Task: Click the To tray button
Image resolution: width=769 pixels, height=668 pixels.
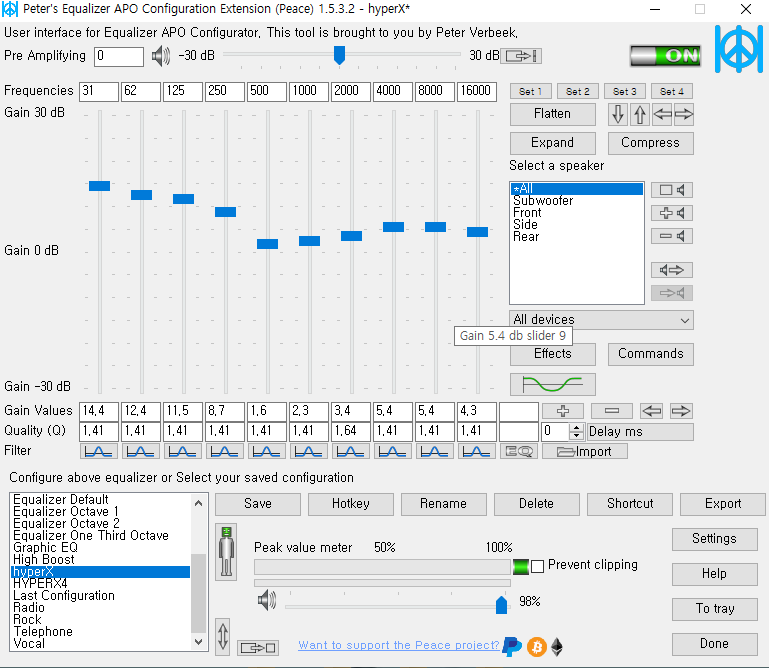Action: [x=715, y=609]
